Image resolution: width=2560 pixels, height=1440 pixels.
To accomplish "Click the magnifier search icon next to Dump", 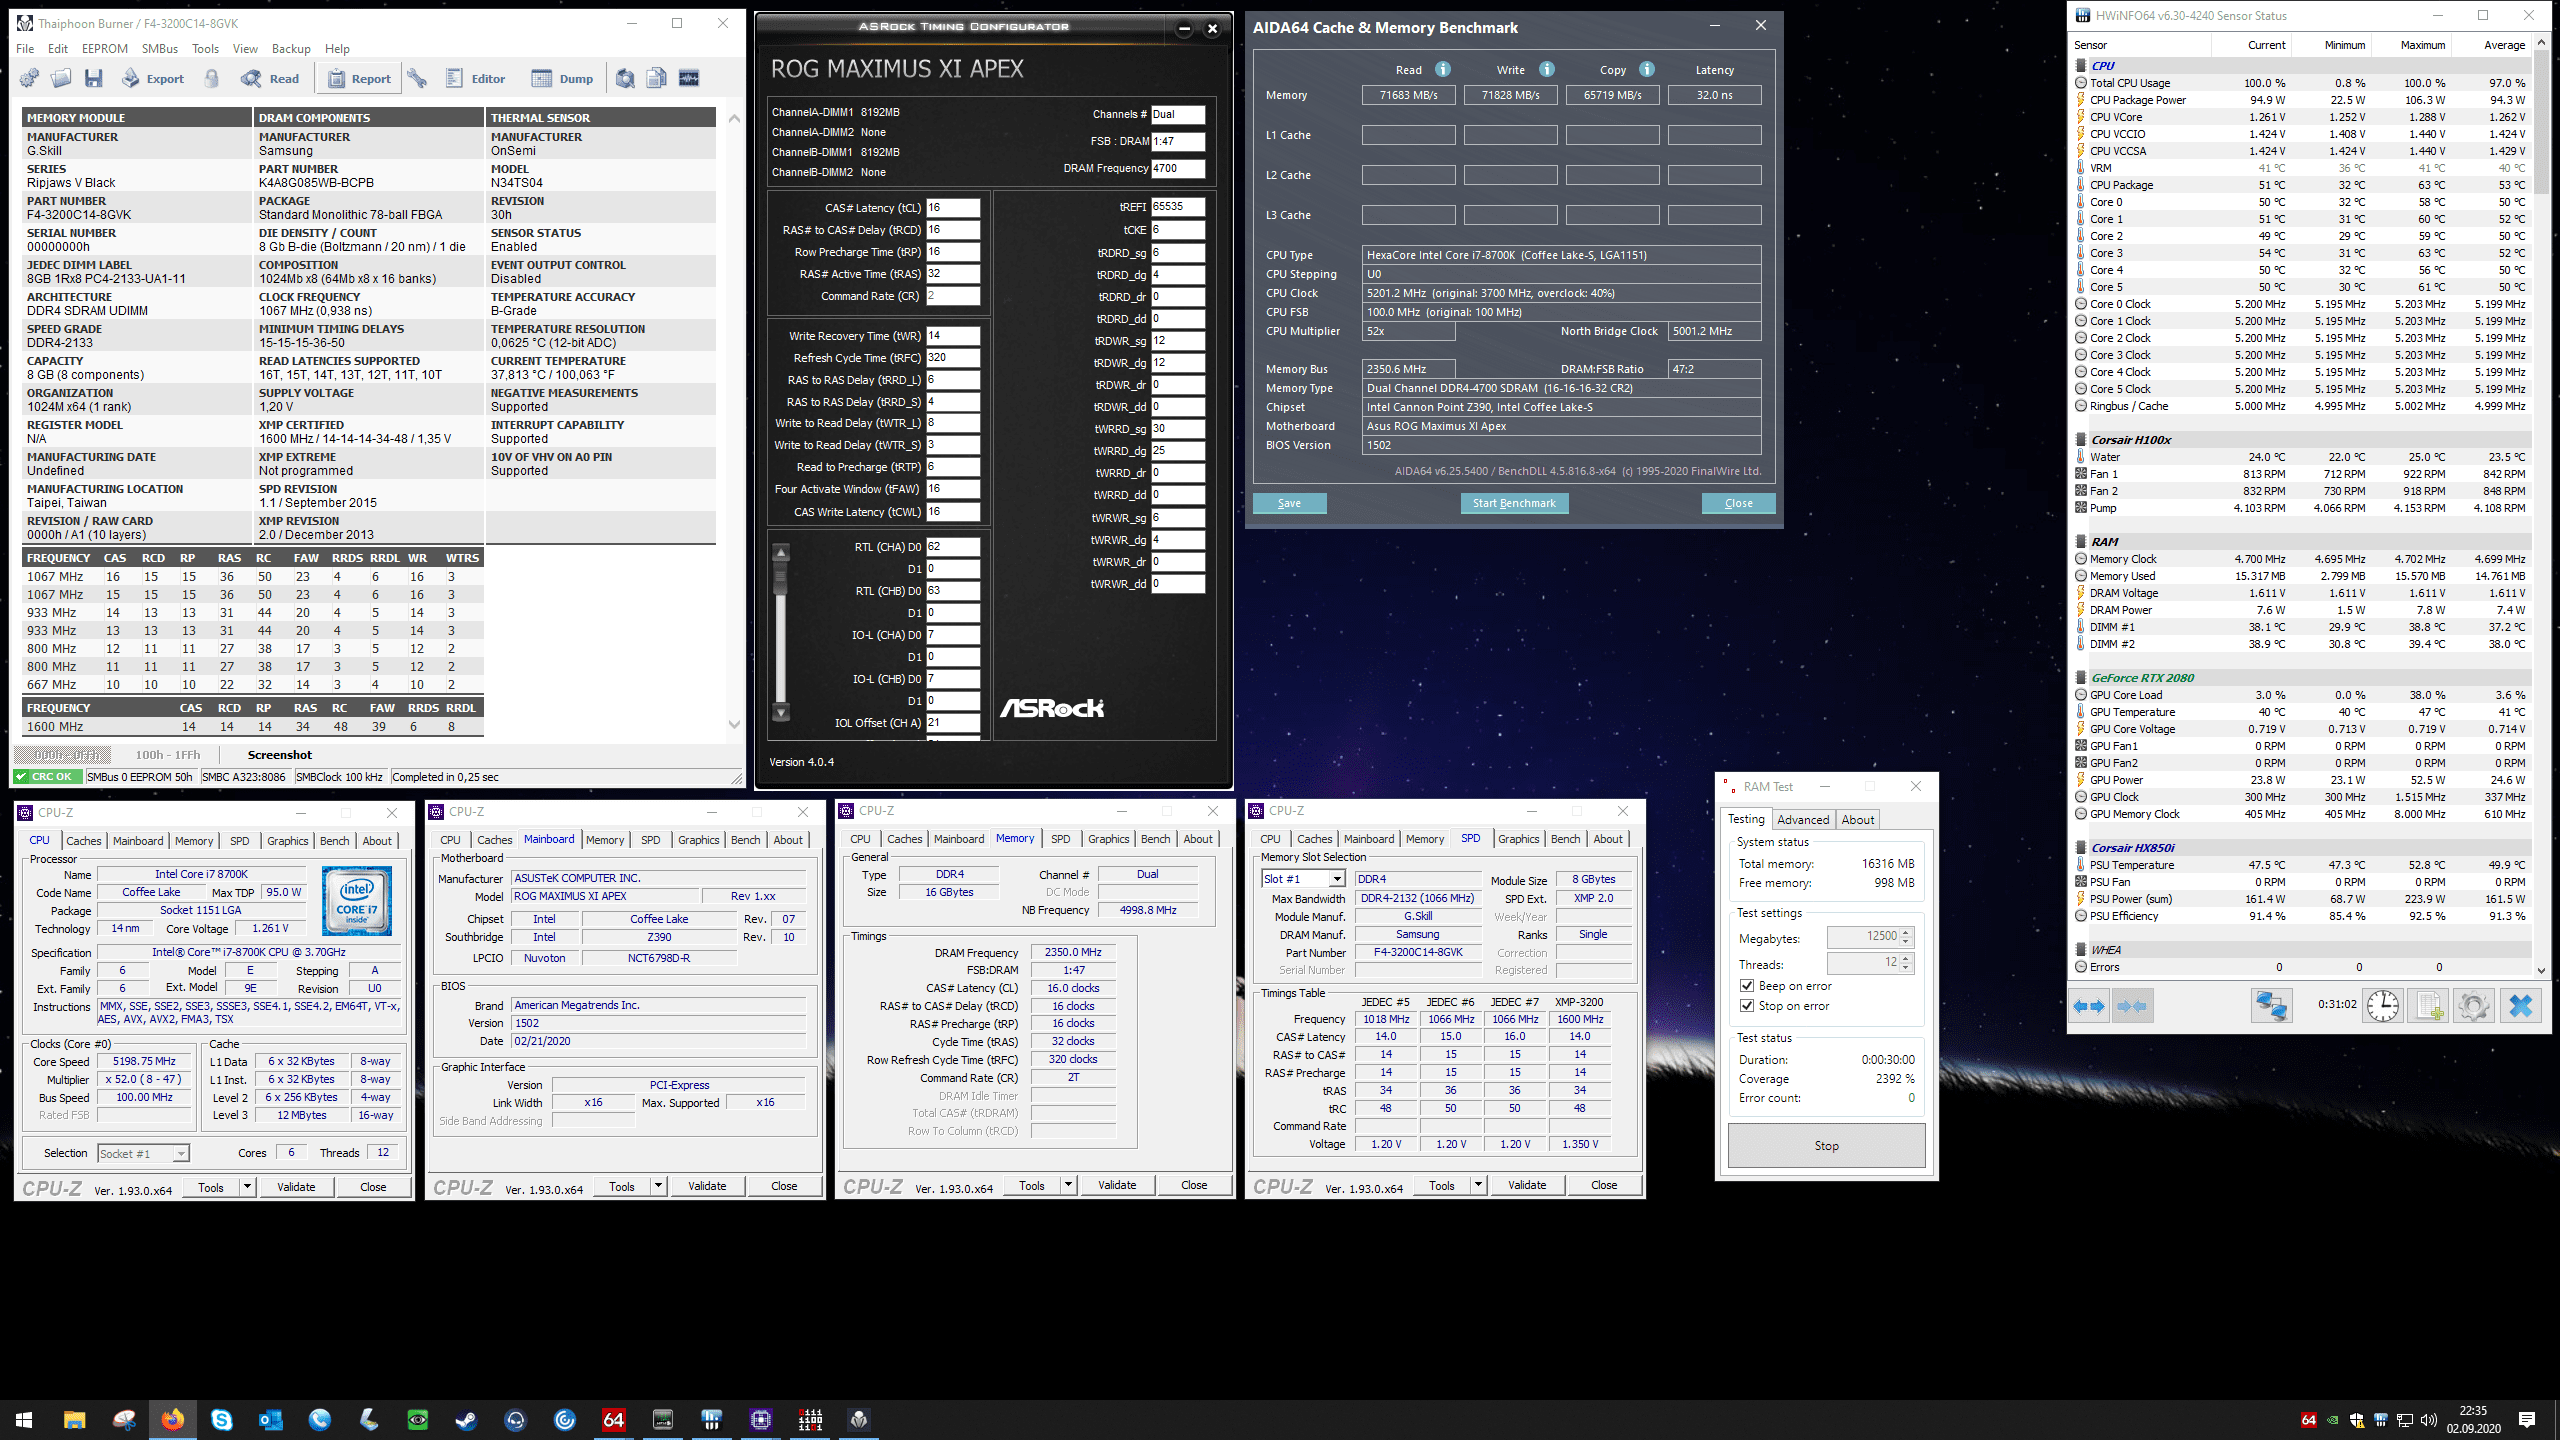I will tap(625, 78).
